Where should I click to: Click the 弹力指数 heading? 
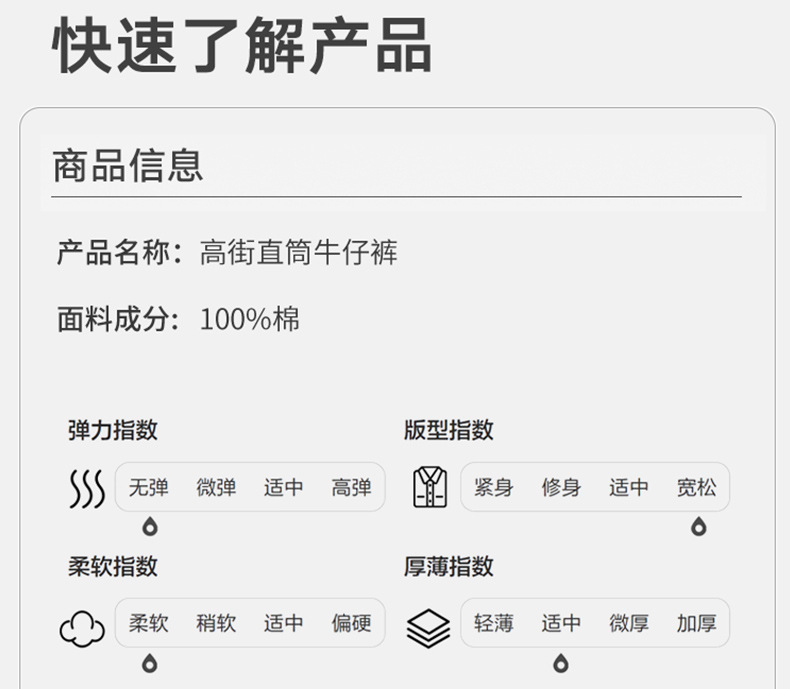[x=113, y=431]
